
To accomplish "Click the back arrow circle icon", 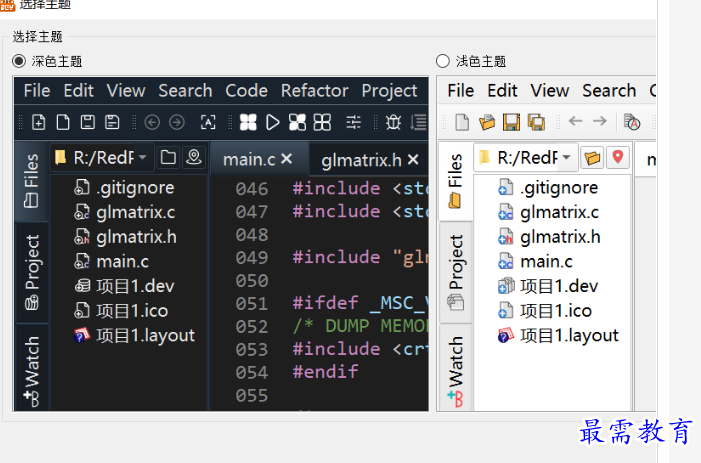I will tap(152, 122).
